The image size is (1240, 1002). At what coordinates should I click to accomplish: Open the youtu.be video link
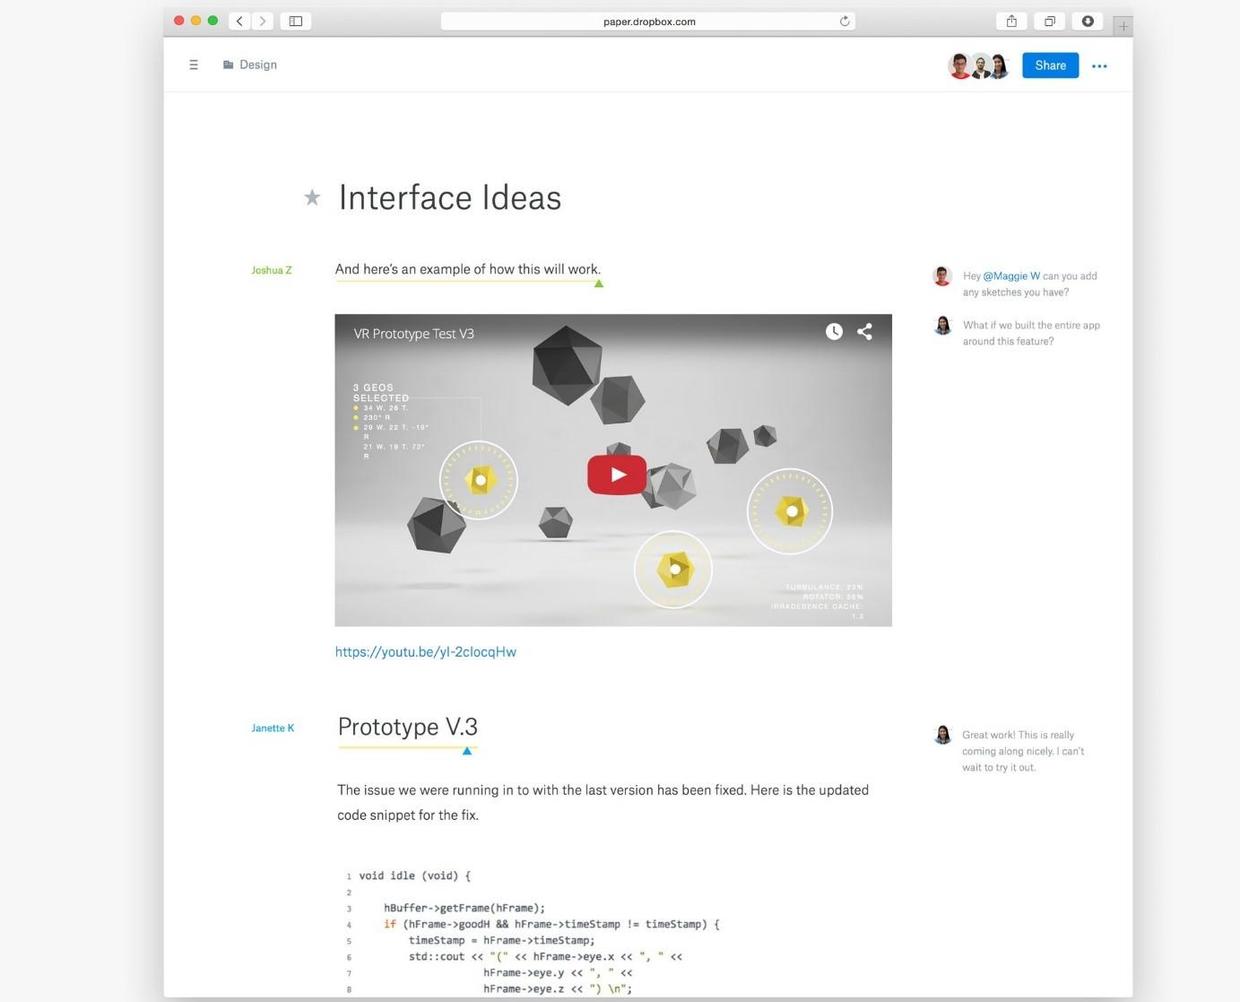[425, 652]
